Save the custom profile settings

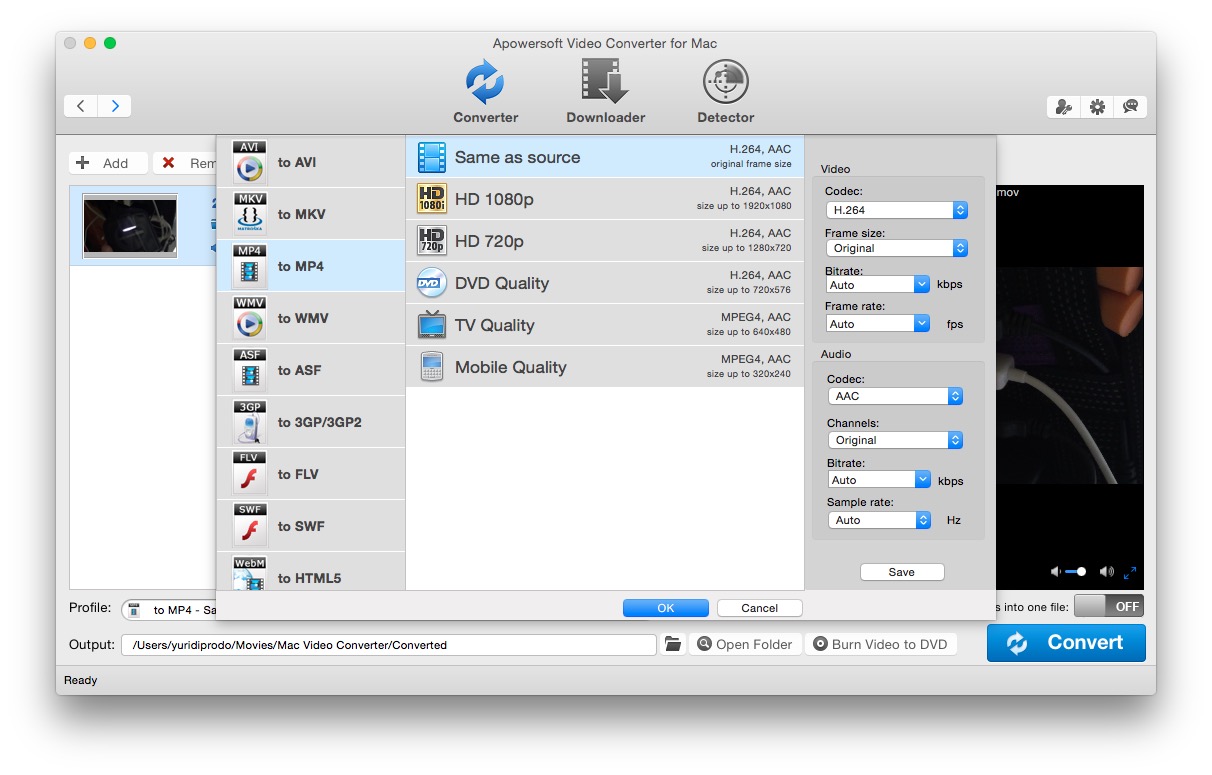(x=902, y=572)
